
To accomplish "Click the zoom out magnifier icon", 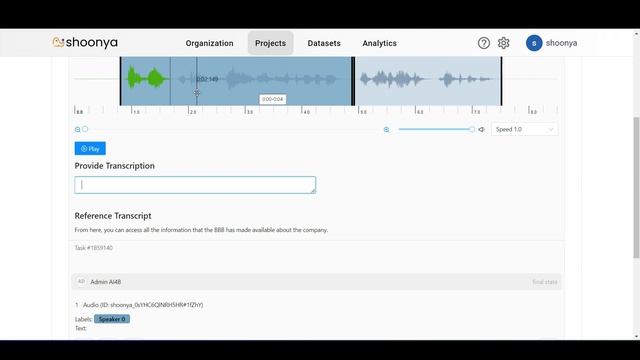I will (78, 129).
